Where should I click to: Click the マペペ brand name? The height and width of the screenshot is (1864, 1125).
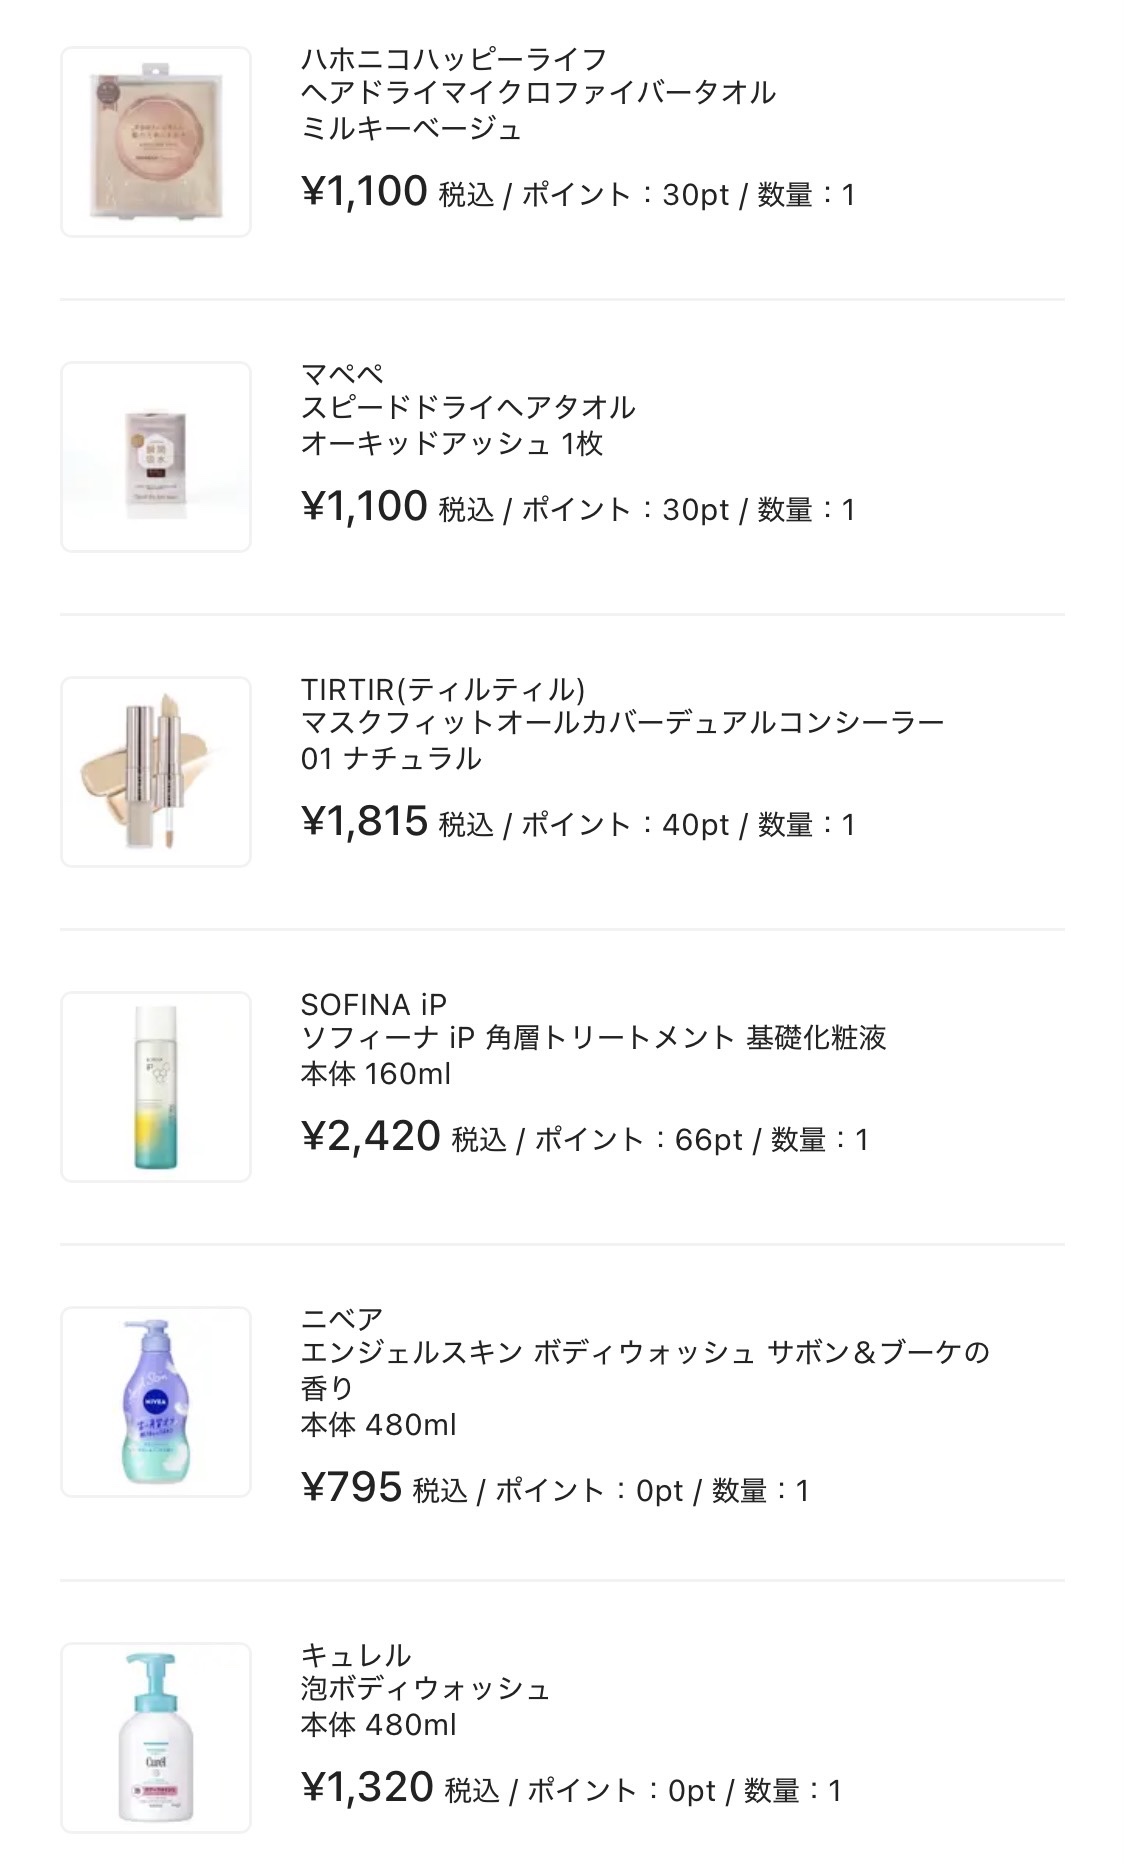point(342,374)
